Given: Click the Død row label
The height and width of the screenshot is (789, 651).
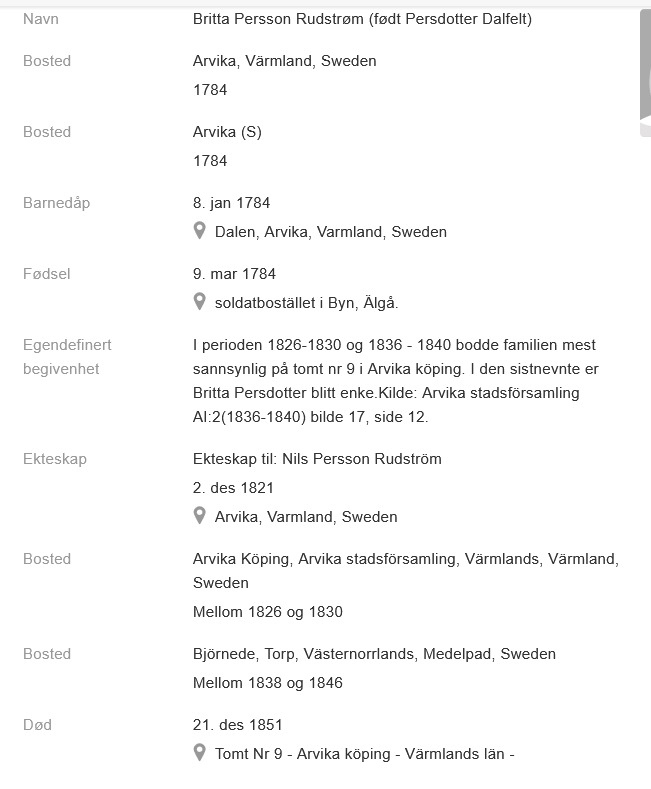Looking at the screenshot, I should click(37, 725).
